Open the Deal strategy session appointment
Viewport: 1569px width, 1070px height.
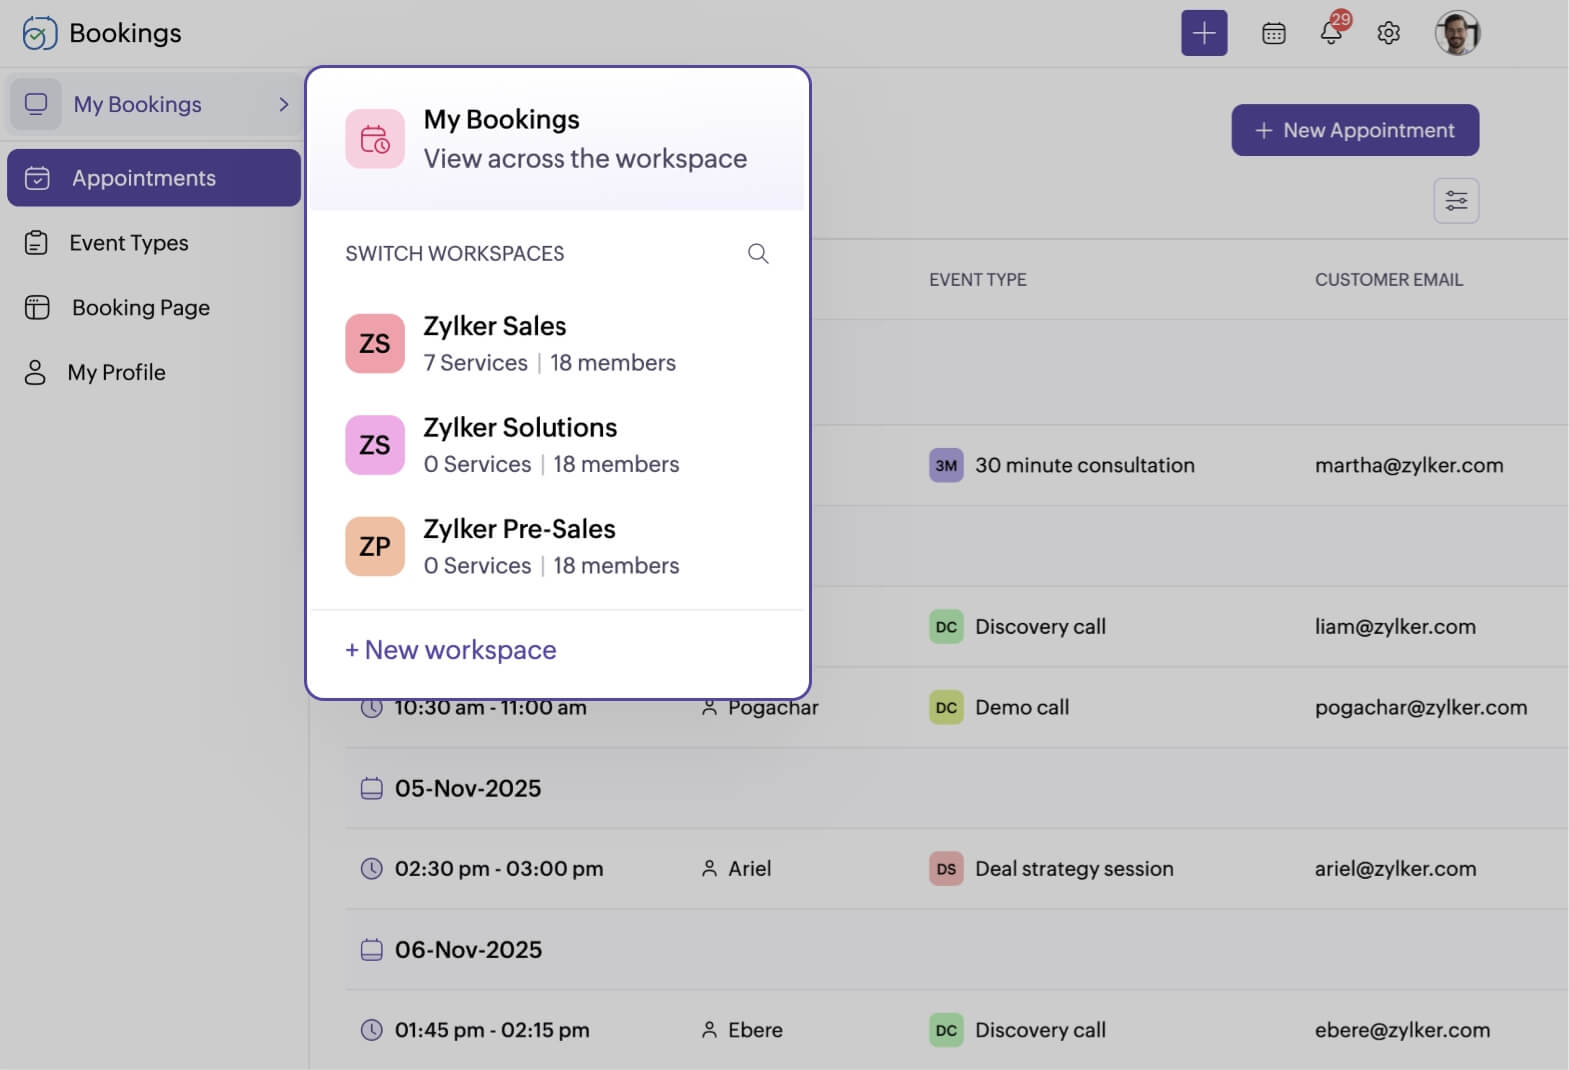pyautogui.click(x=1073, y=868)
